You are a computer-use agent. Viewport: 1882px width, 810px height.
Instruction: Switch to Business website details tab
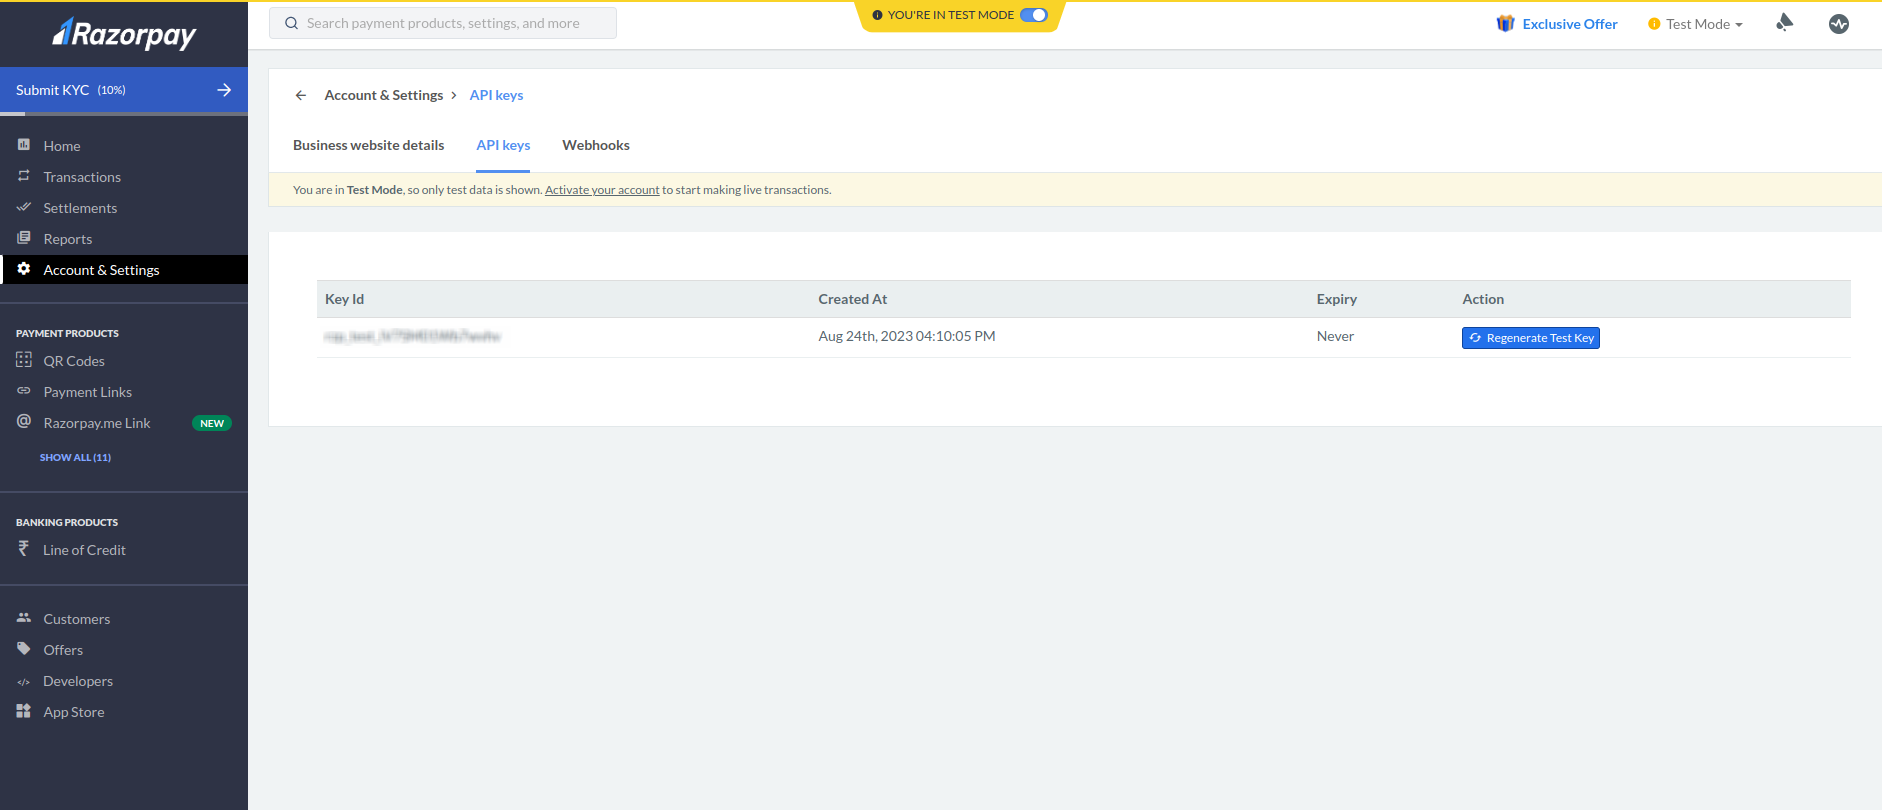point(368,145)
